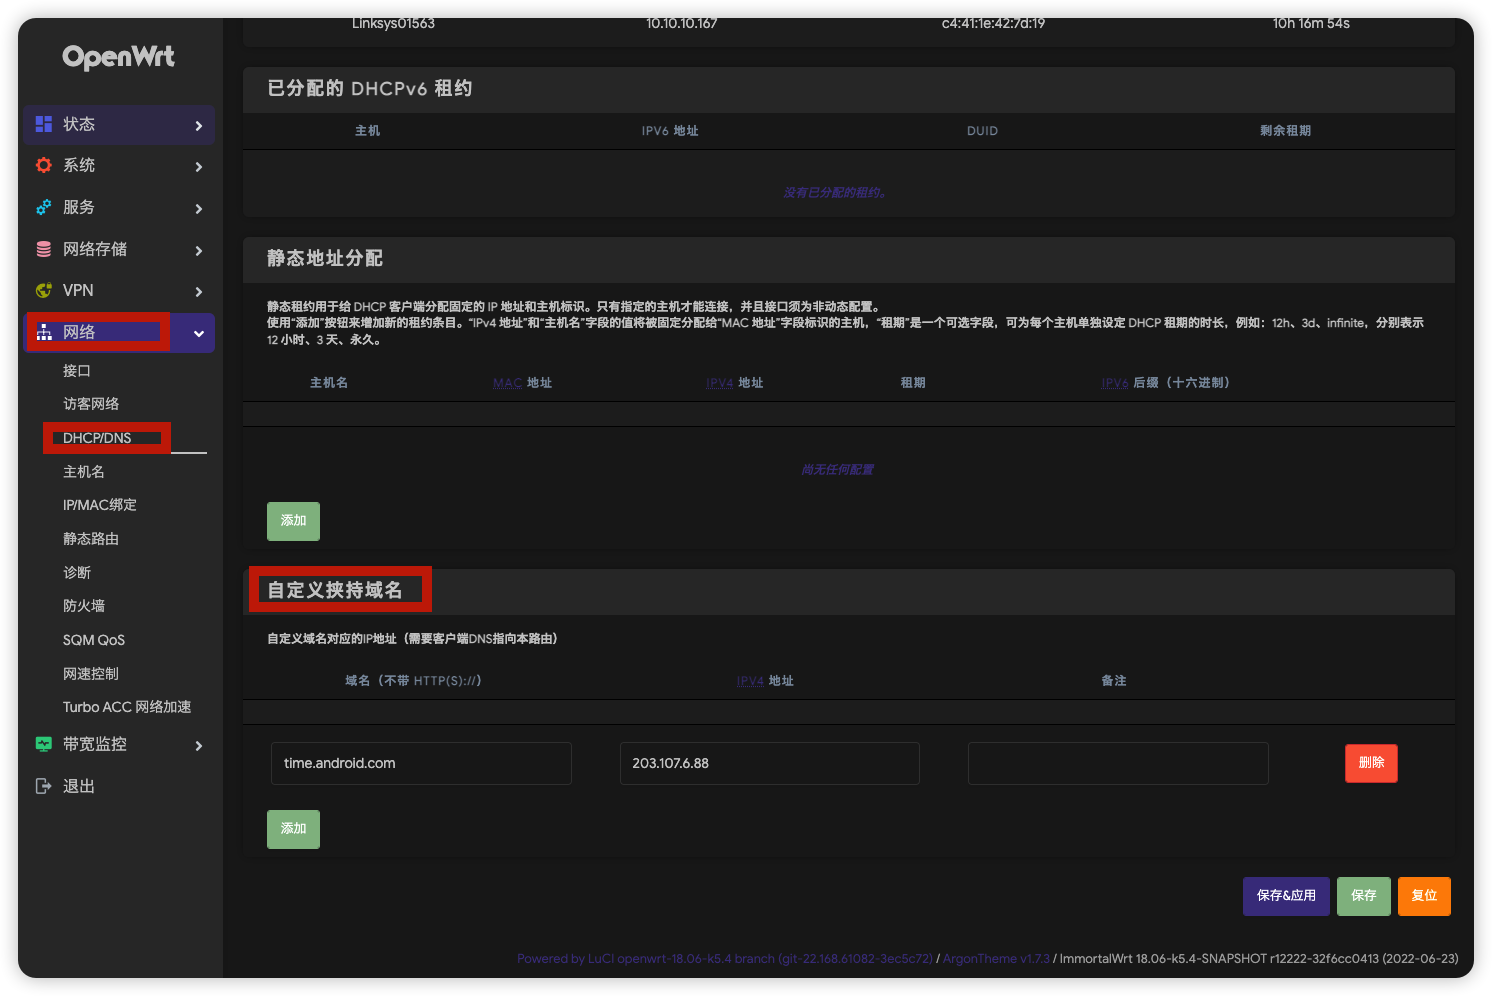Expand the VPN menu chevron
This screenshot has width=1492, height=996.
click(199, 292)
